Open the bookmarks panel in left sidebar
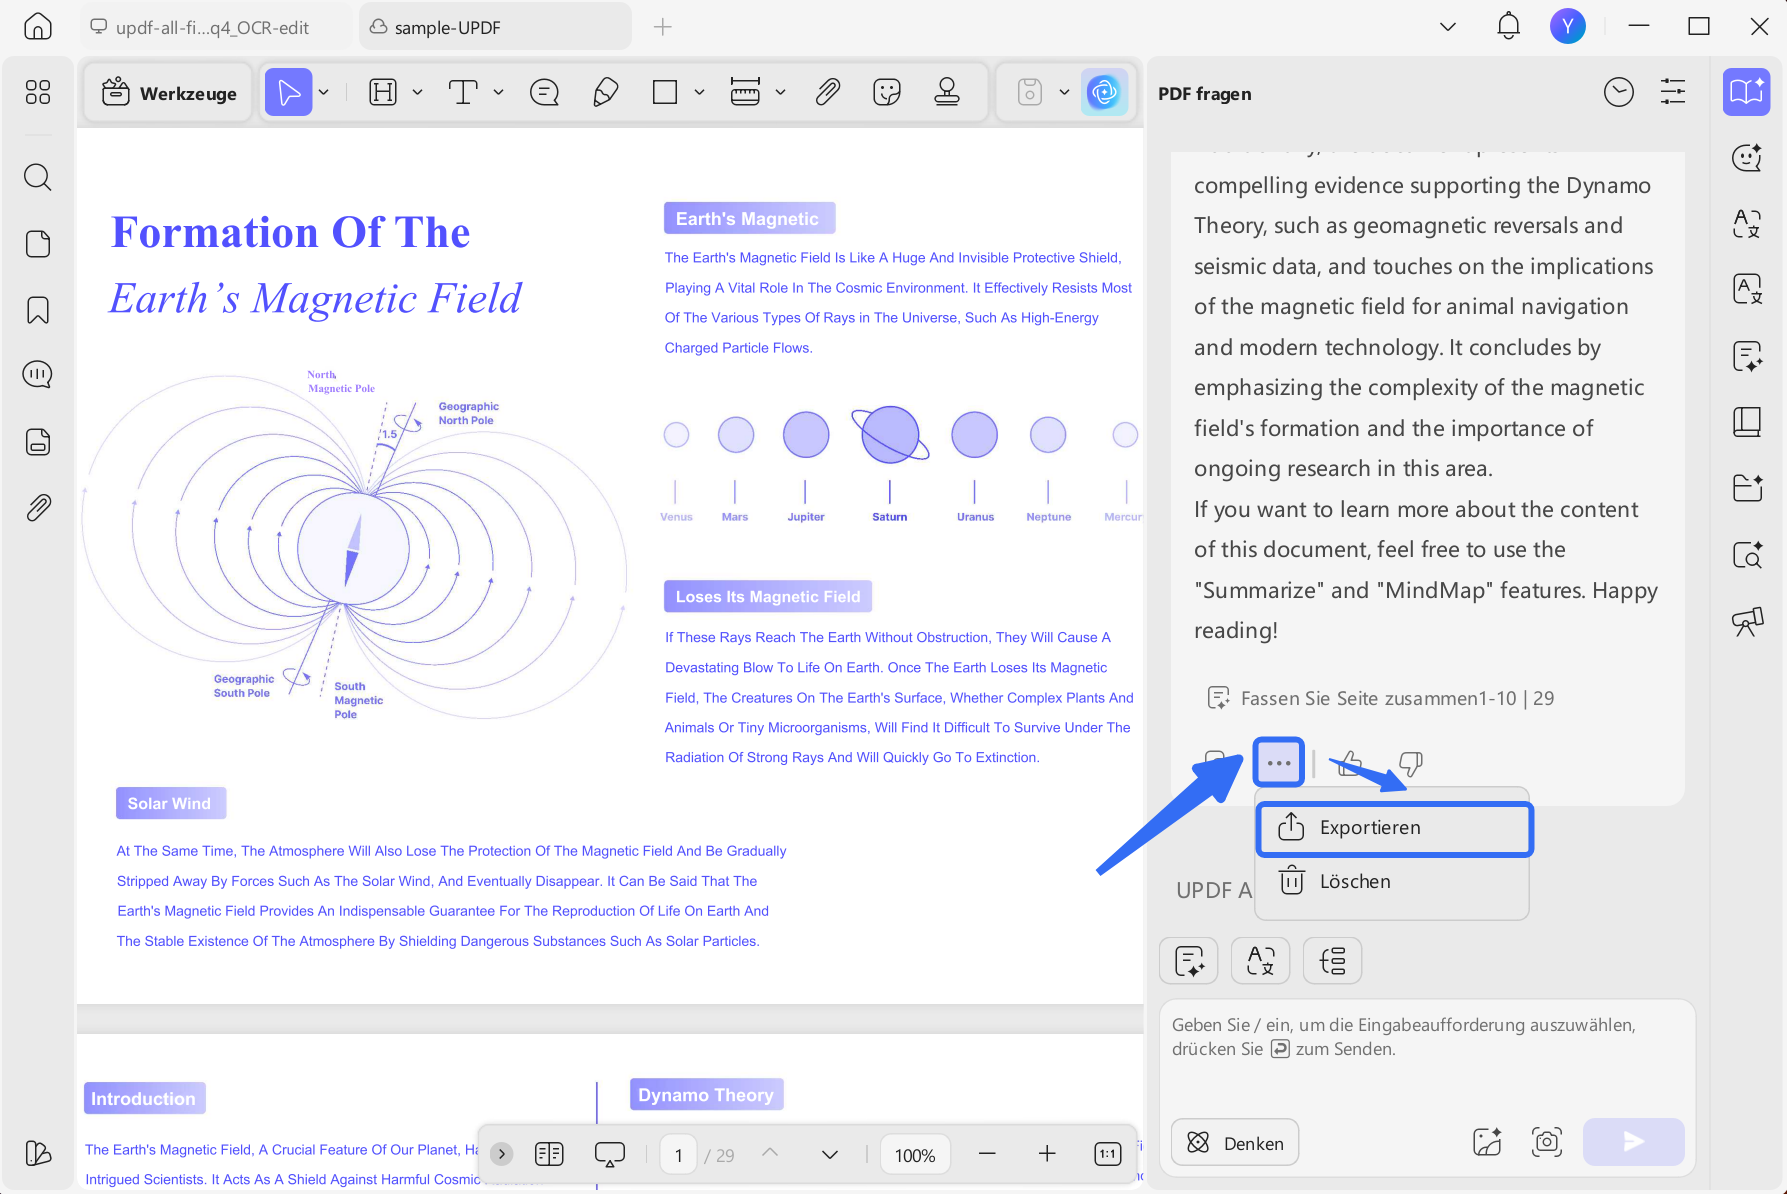1787x1194 pixels. (37, 310)
